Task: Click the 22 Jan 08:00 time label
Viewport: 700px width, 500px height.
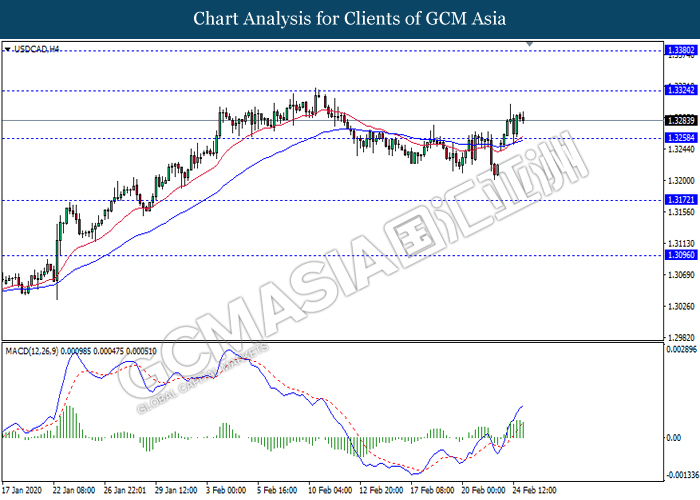Action: (74, 490)
